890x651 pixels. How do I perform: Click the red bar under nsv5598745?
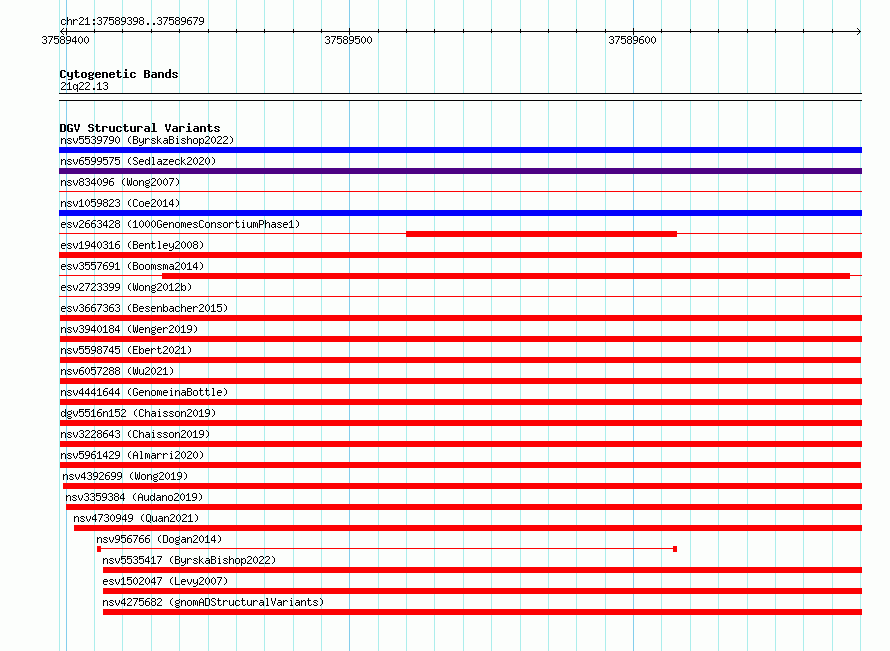click(460, 360)
